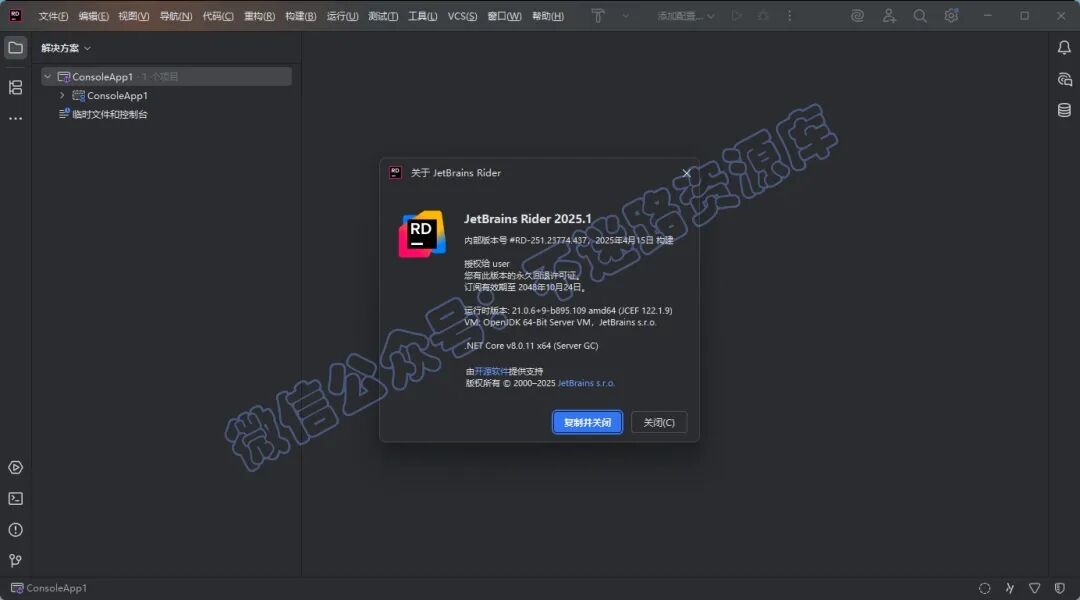Click the JetBrains Rider 2025.1 title text
Image resolution: width=1080 pixels, height=600 pixels.
point(528,219)
